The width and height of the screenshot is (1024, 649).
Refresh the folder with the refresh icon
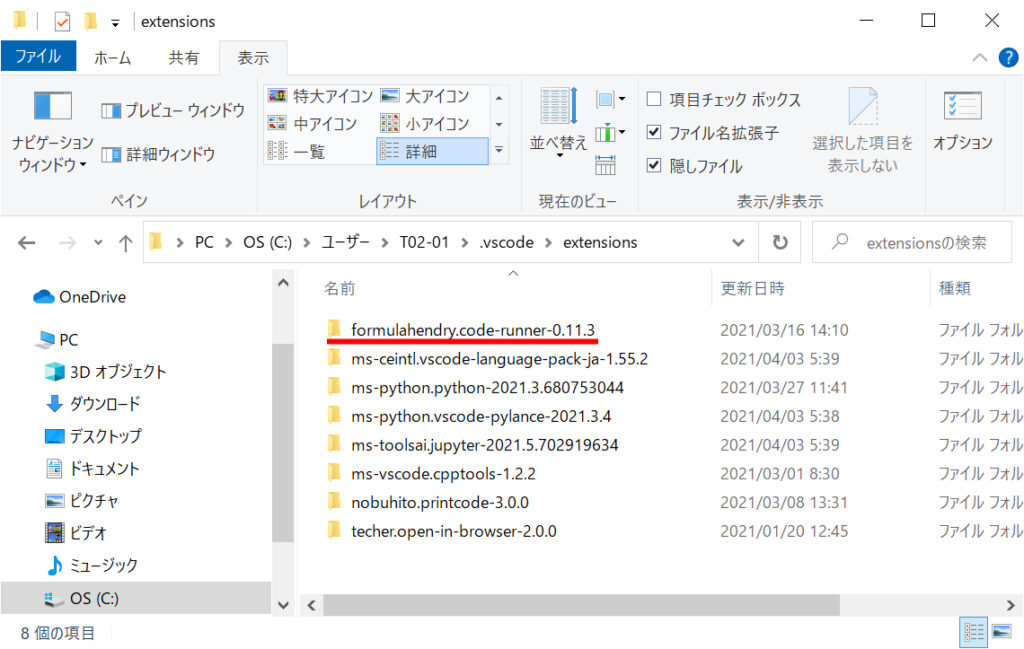[x=780, y=241]
